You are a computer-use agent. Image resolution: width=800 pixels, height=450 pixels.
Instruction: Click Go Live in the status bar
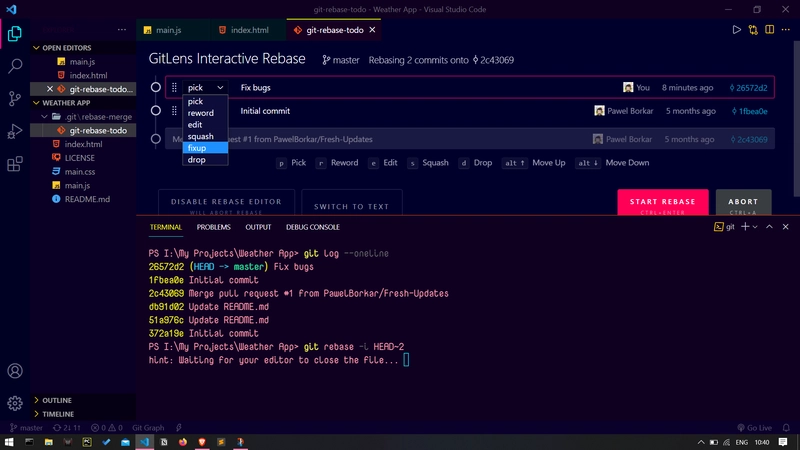tap(754, 428)
